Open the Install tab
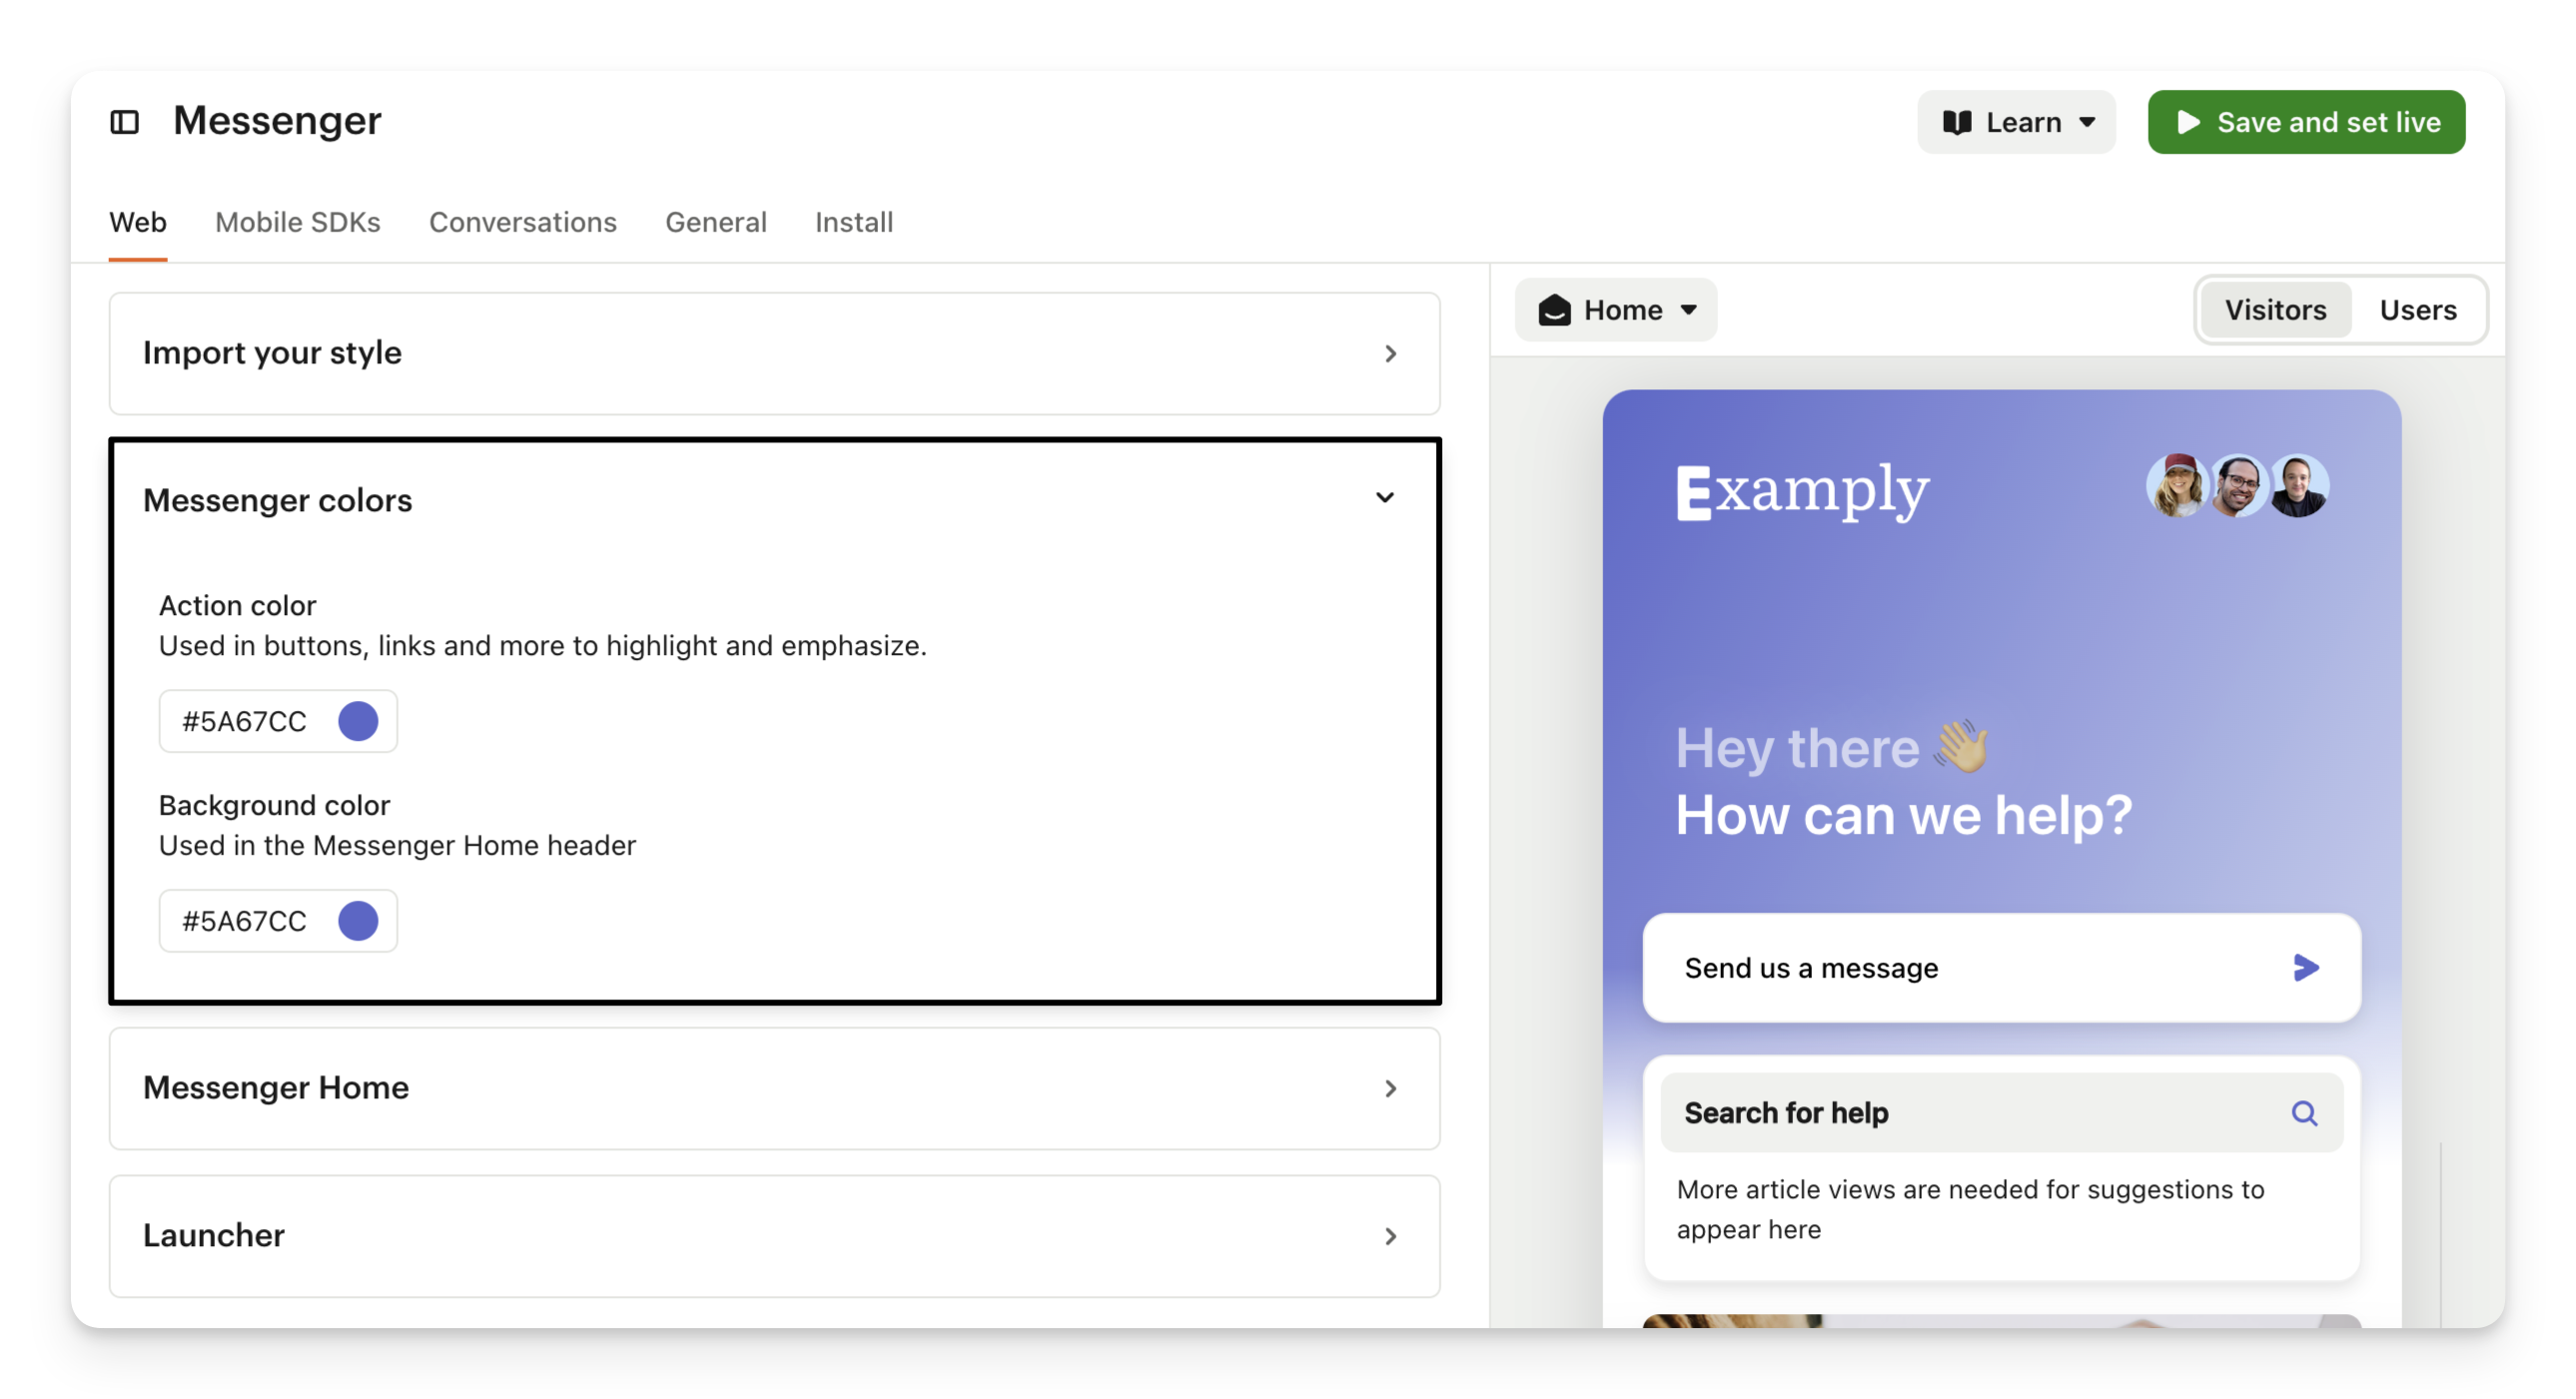2576x1399 pixels. point(853,222)
